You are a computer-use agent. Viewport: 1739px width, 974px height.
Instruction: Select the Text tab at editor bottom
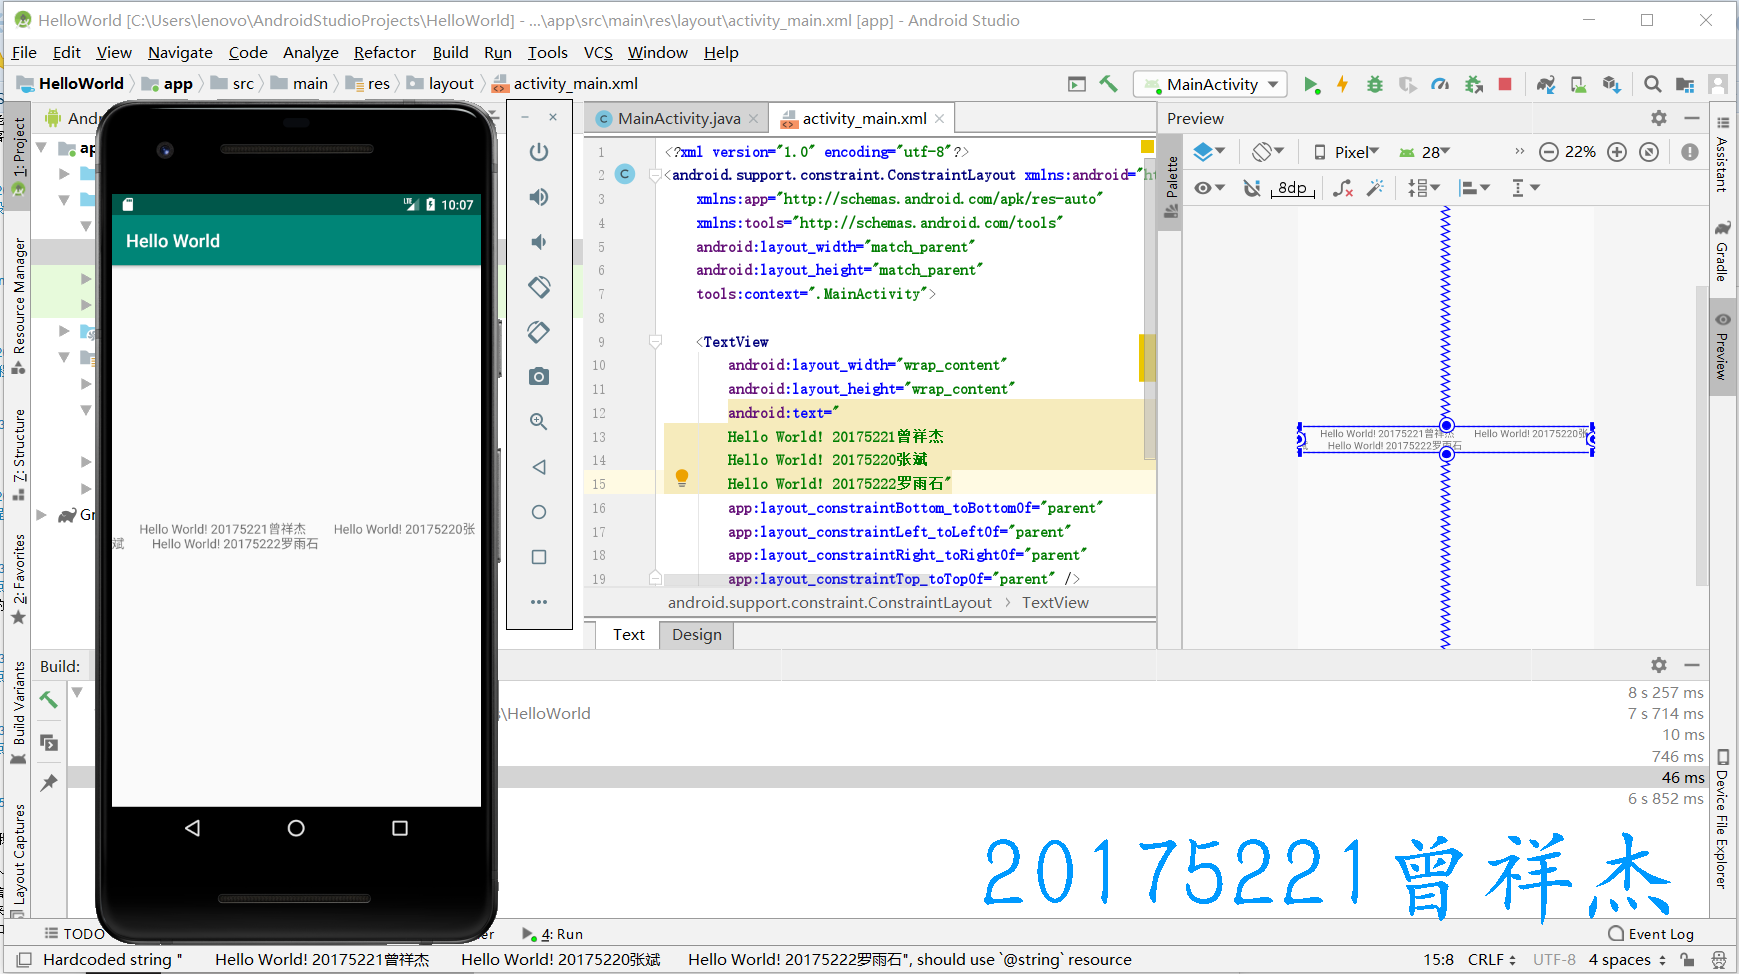tap(629, 635)
